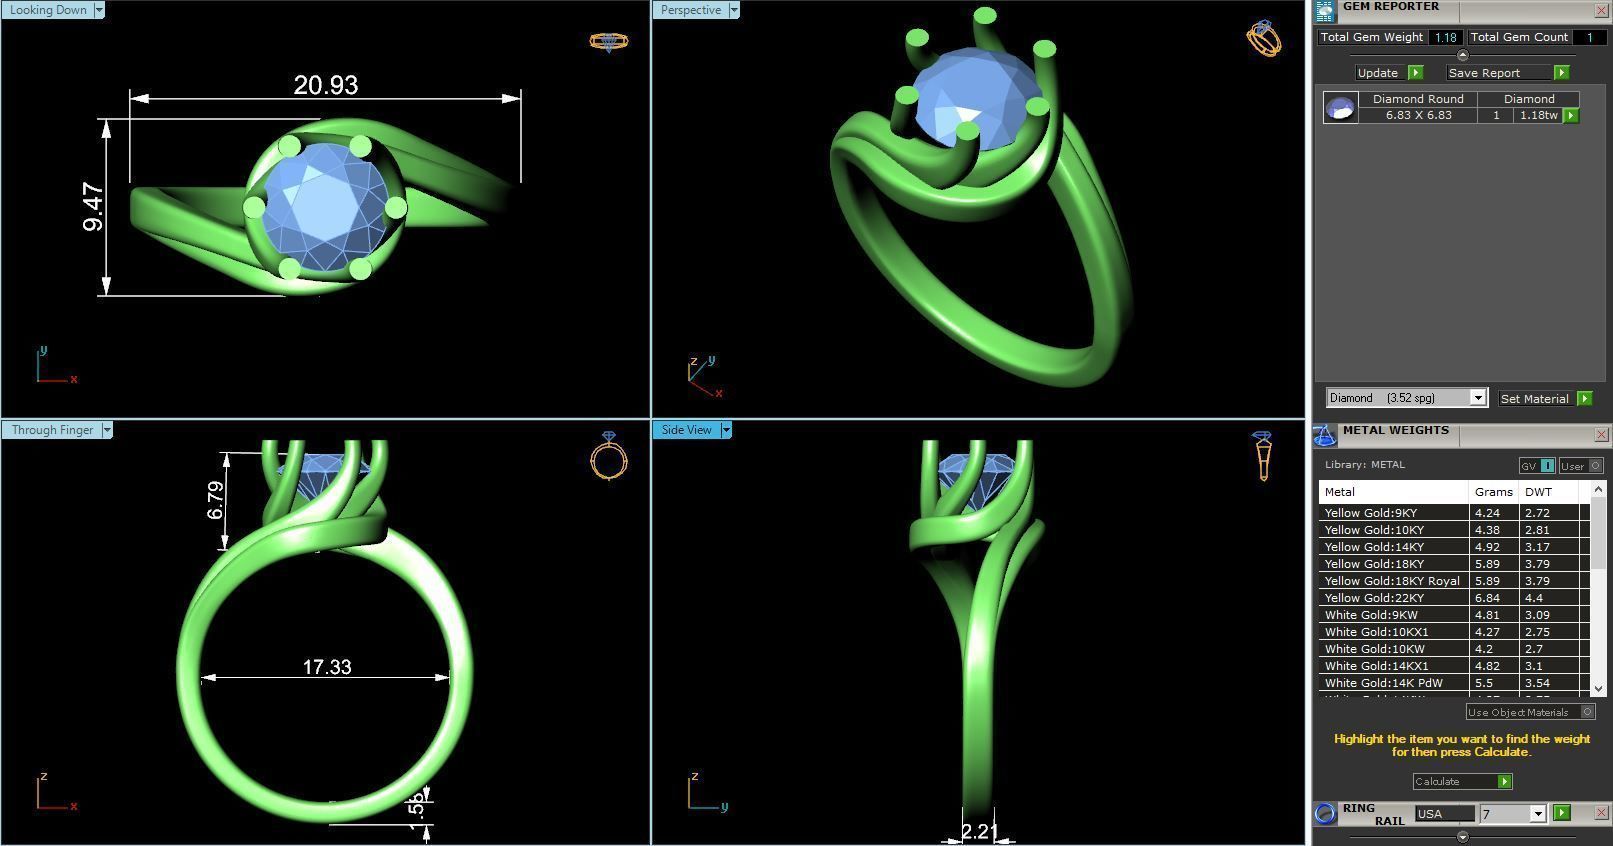Viewport: 1613px width, 846px height.
Task: Select the Yellow Gold:18KY Royal row
Action: (1453, 581)
